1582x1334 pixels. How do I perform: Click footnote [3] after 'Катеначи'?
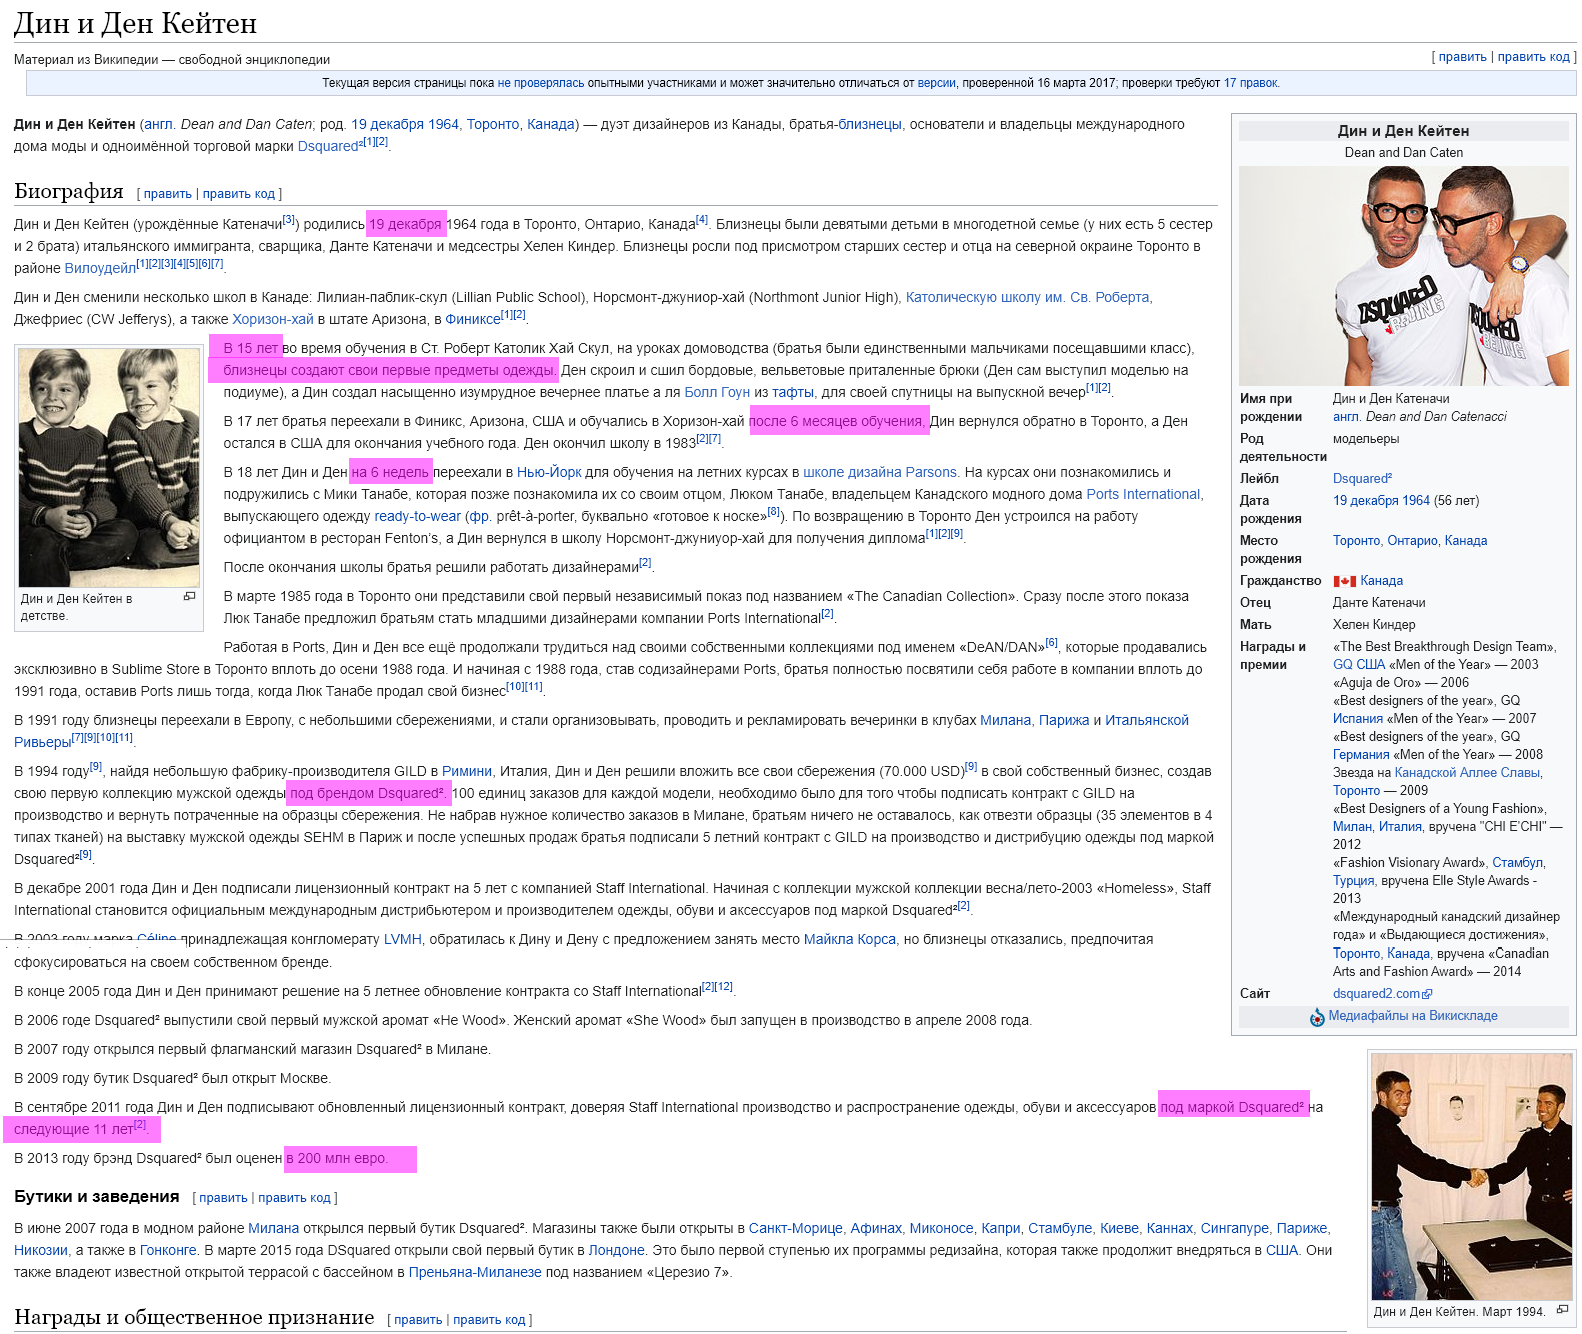coord(288,219)
